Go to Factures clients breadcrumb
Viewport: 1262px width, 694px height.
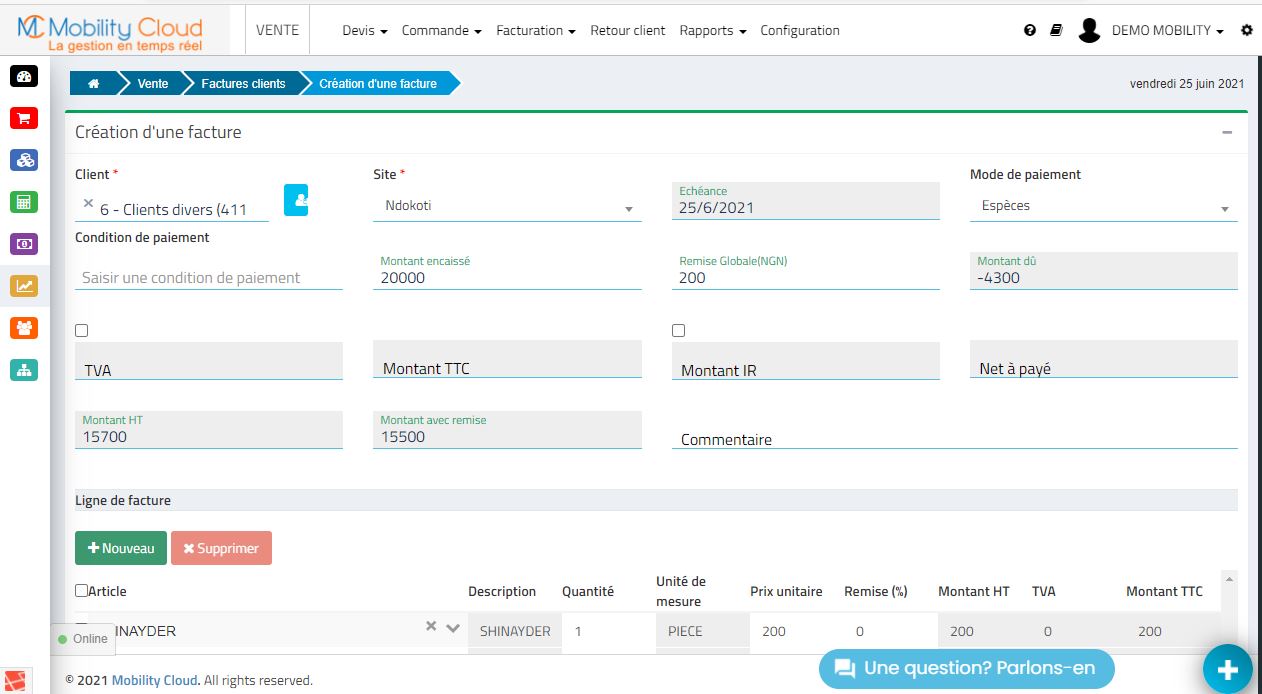[x=243, y=84]
